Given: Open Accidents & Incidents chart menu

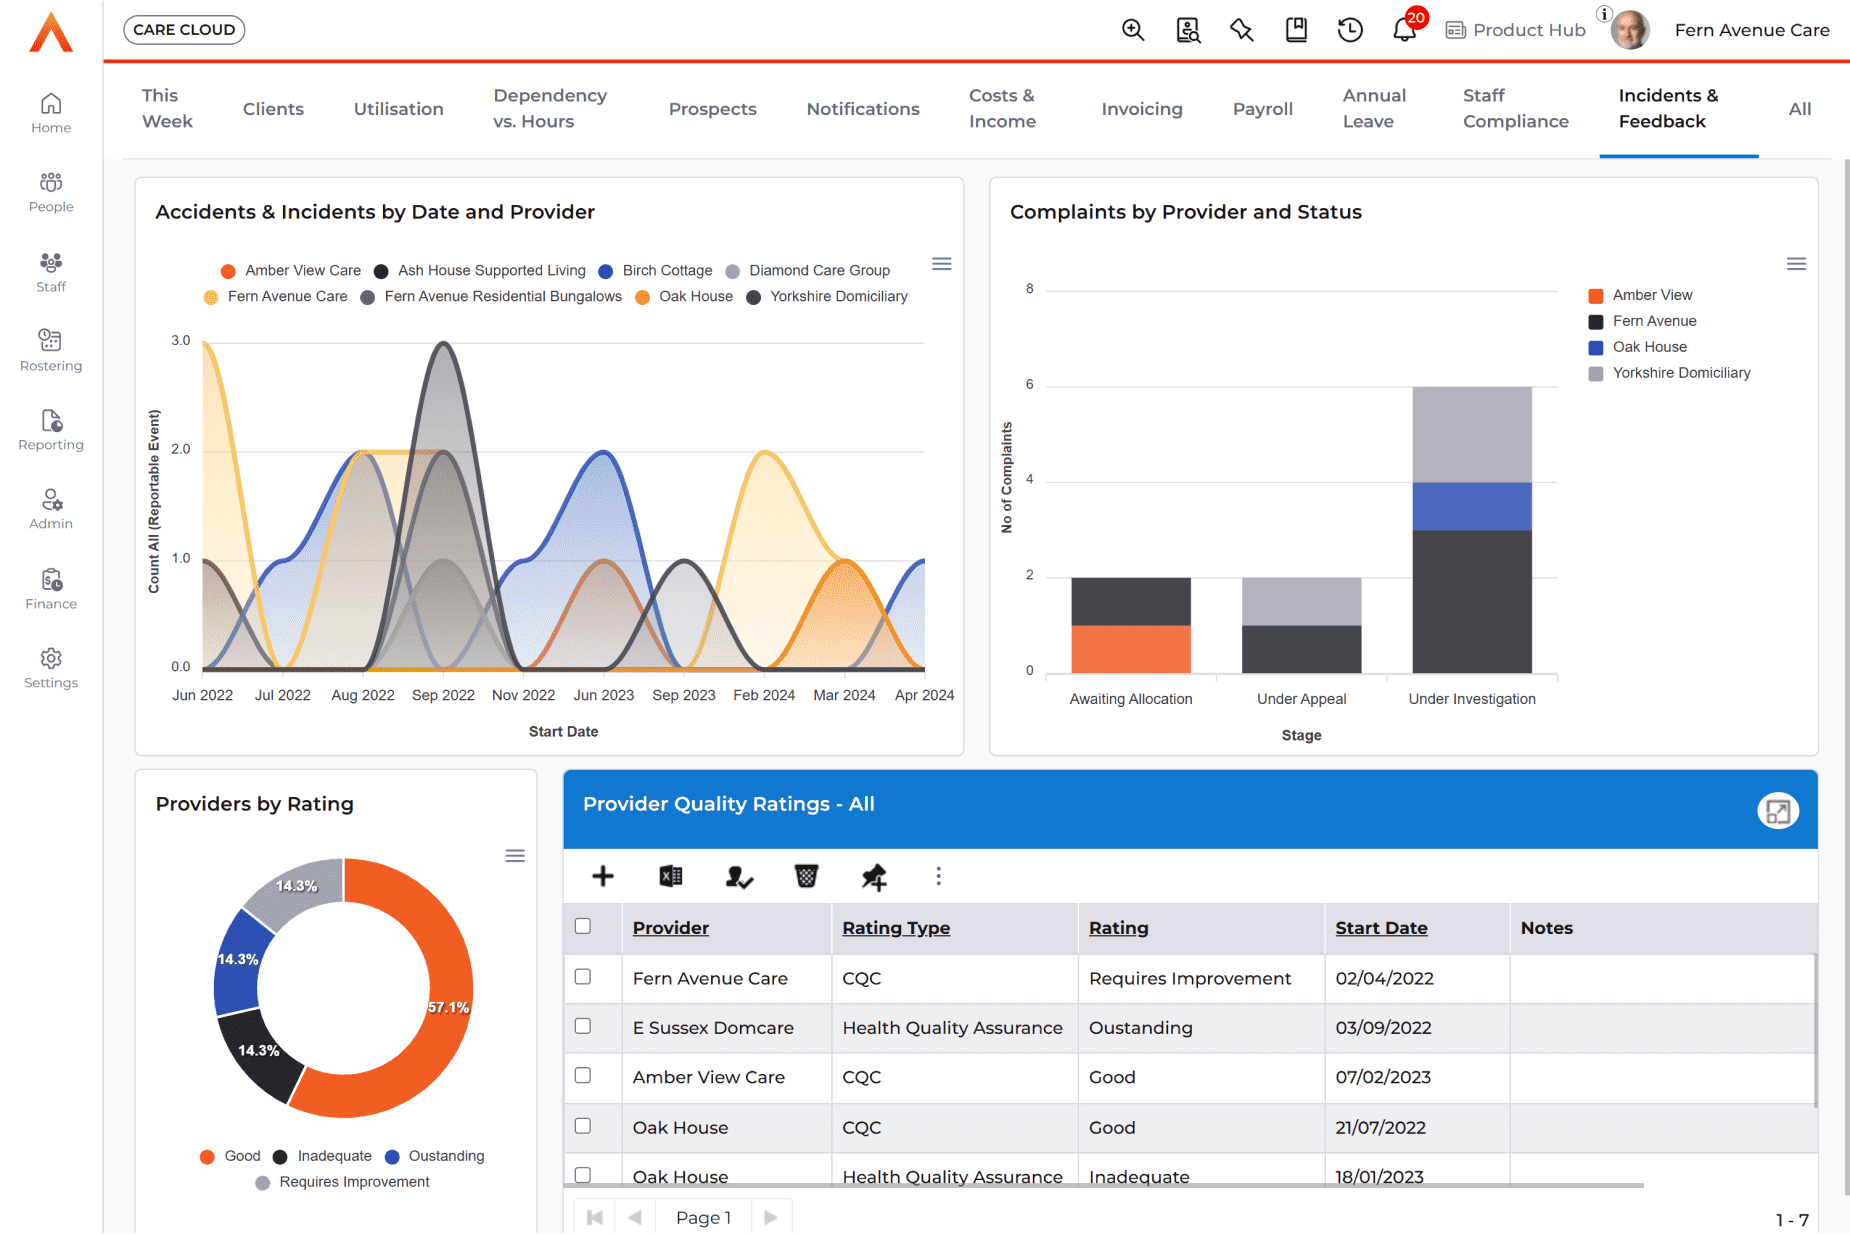Looking at the screenshot, I should (941, 264).
